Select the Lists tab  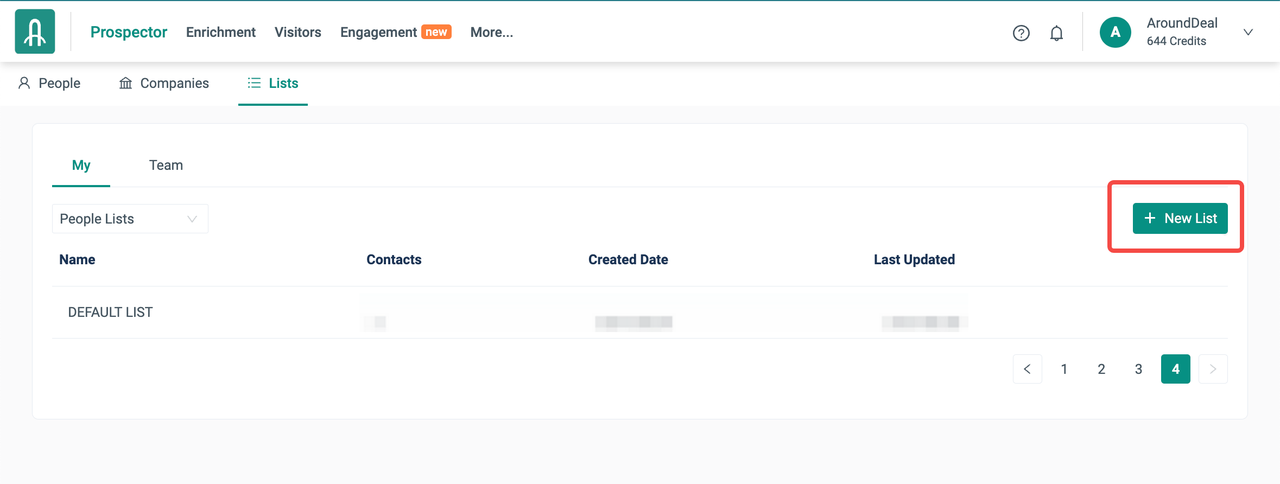tap(273, 83)
